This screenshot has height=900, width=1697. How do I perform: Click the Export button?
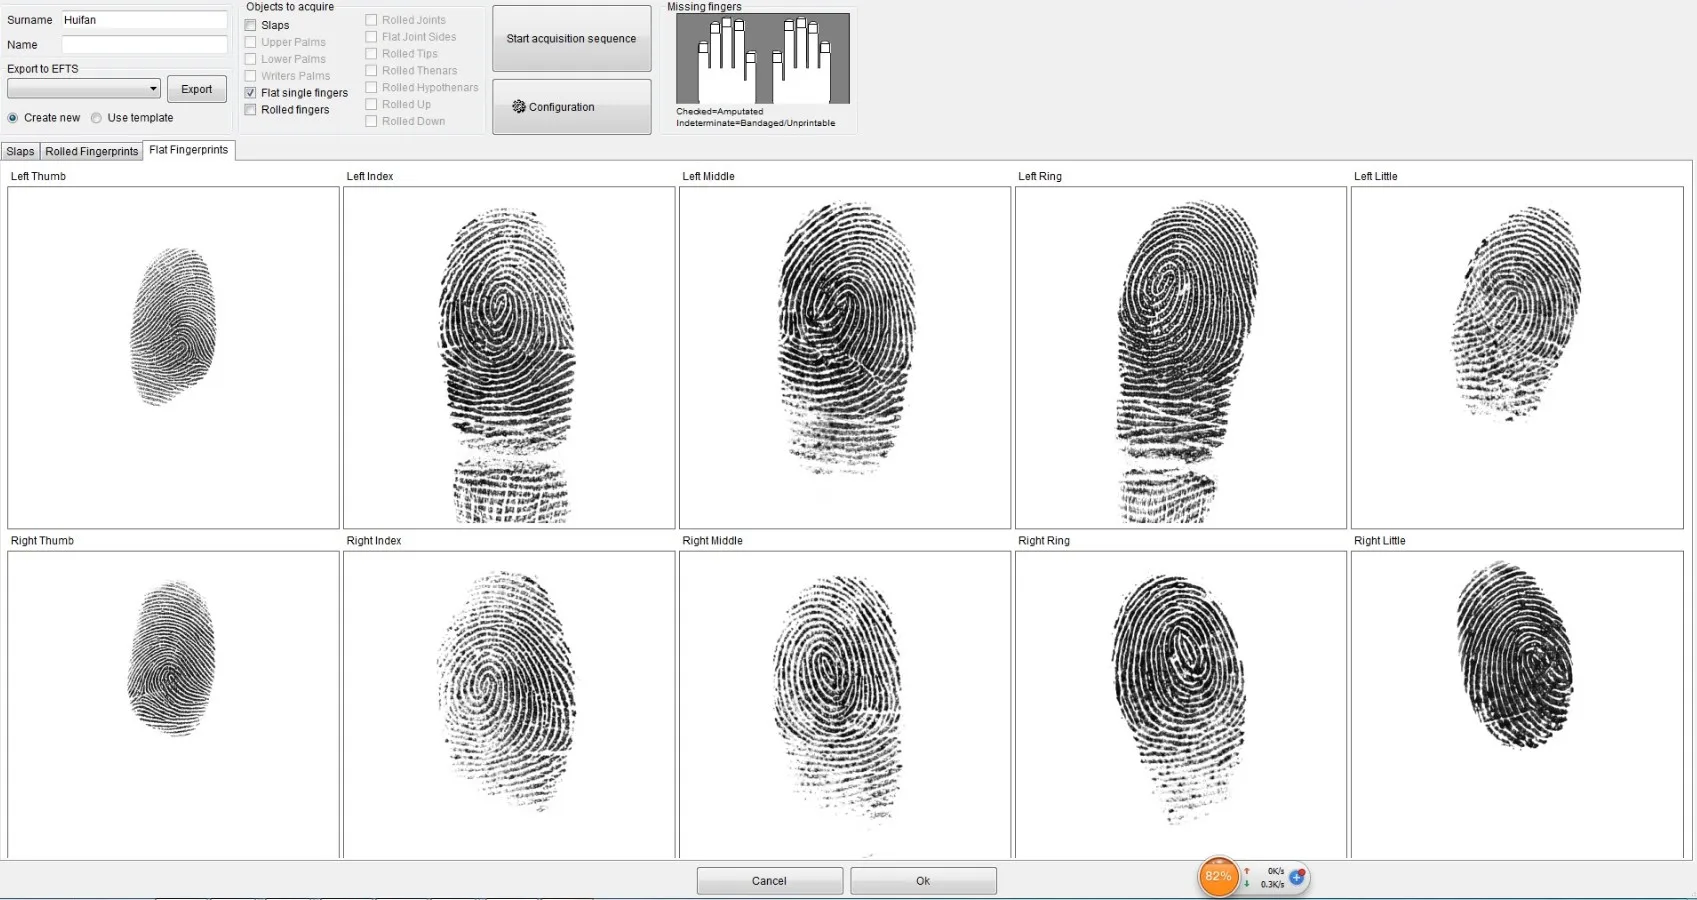pos(196,88)
